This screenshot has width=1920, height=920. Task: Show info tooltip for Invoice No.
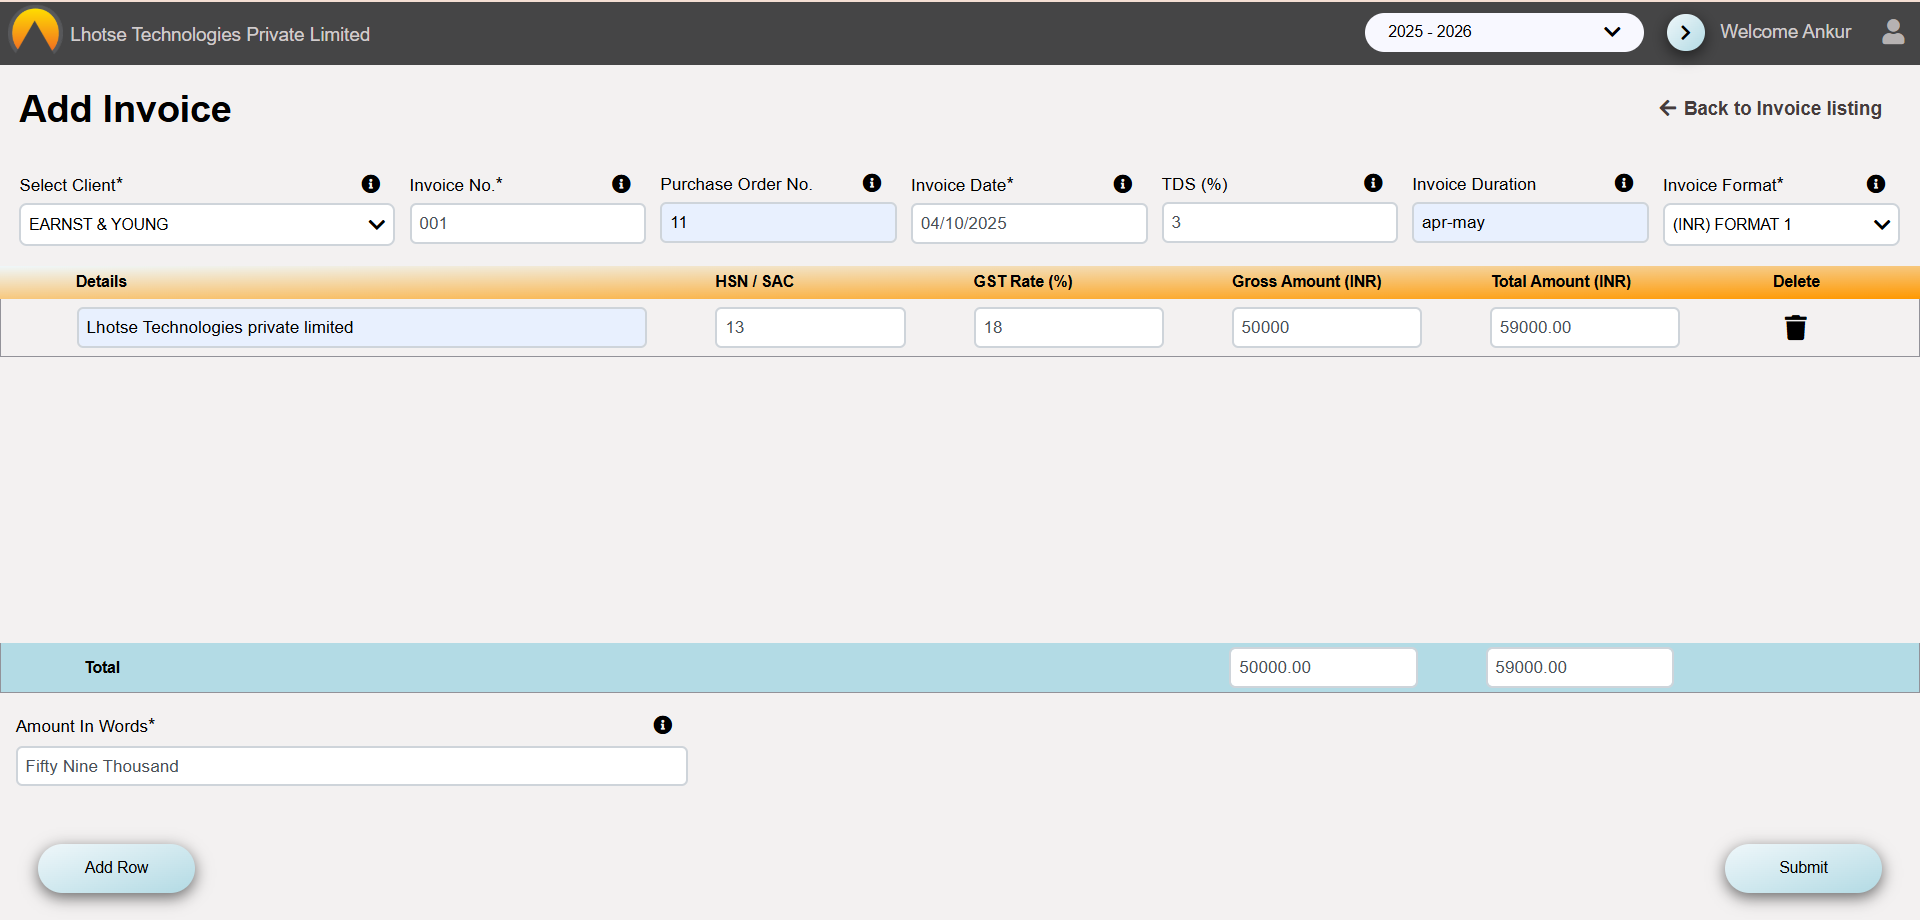[621, 184]
